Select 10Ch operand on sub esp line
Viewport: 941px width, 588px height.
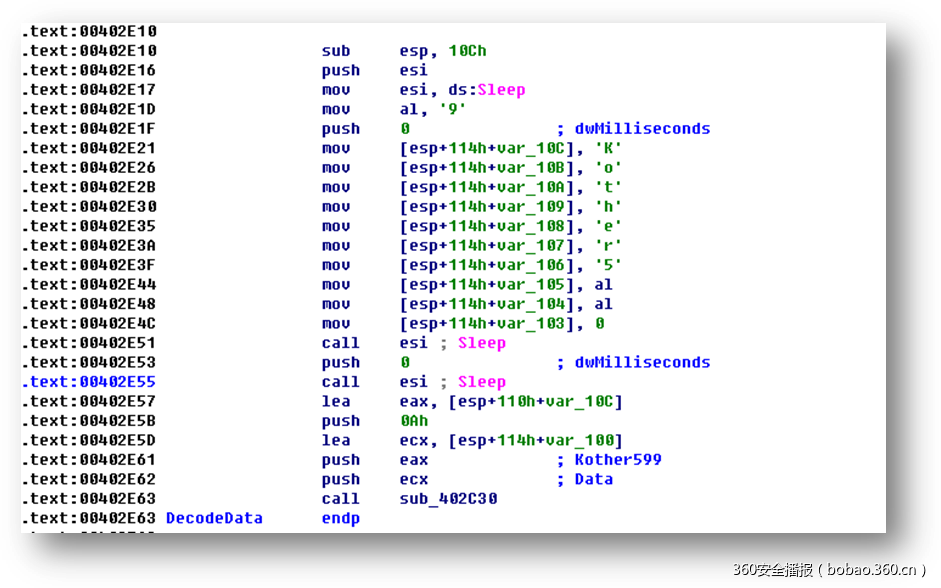467,51
